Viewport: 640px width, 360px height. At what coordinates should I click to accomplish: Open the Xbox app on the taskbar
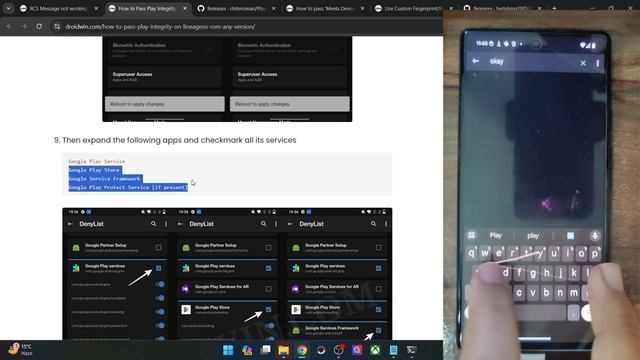tap(375, 350)
